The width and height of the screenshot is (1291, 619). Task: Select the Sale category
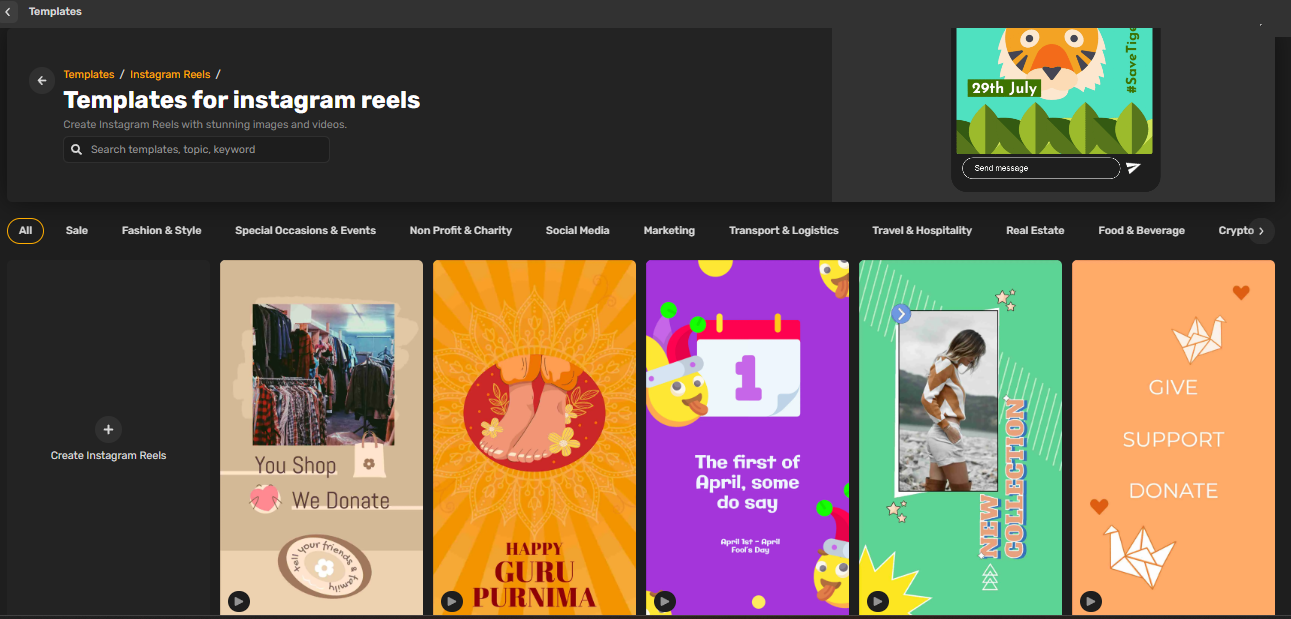pos(77,231)
